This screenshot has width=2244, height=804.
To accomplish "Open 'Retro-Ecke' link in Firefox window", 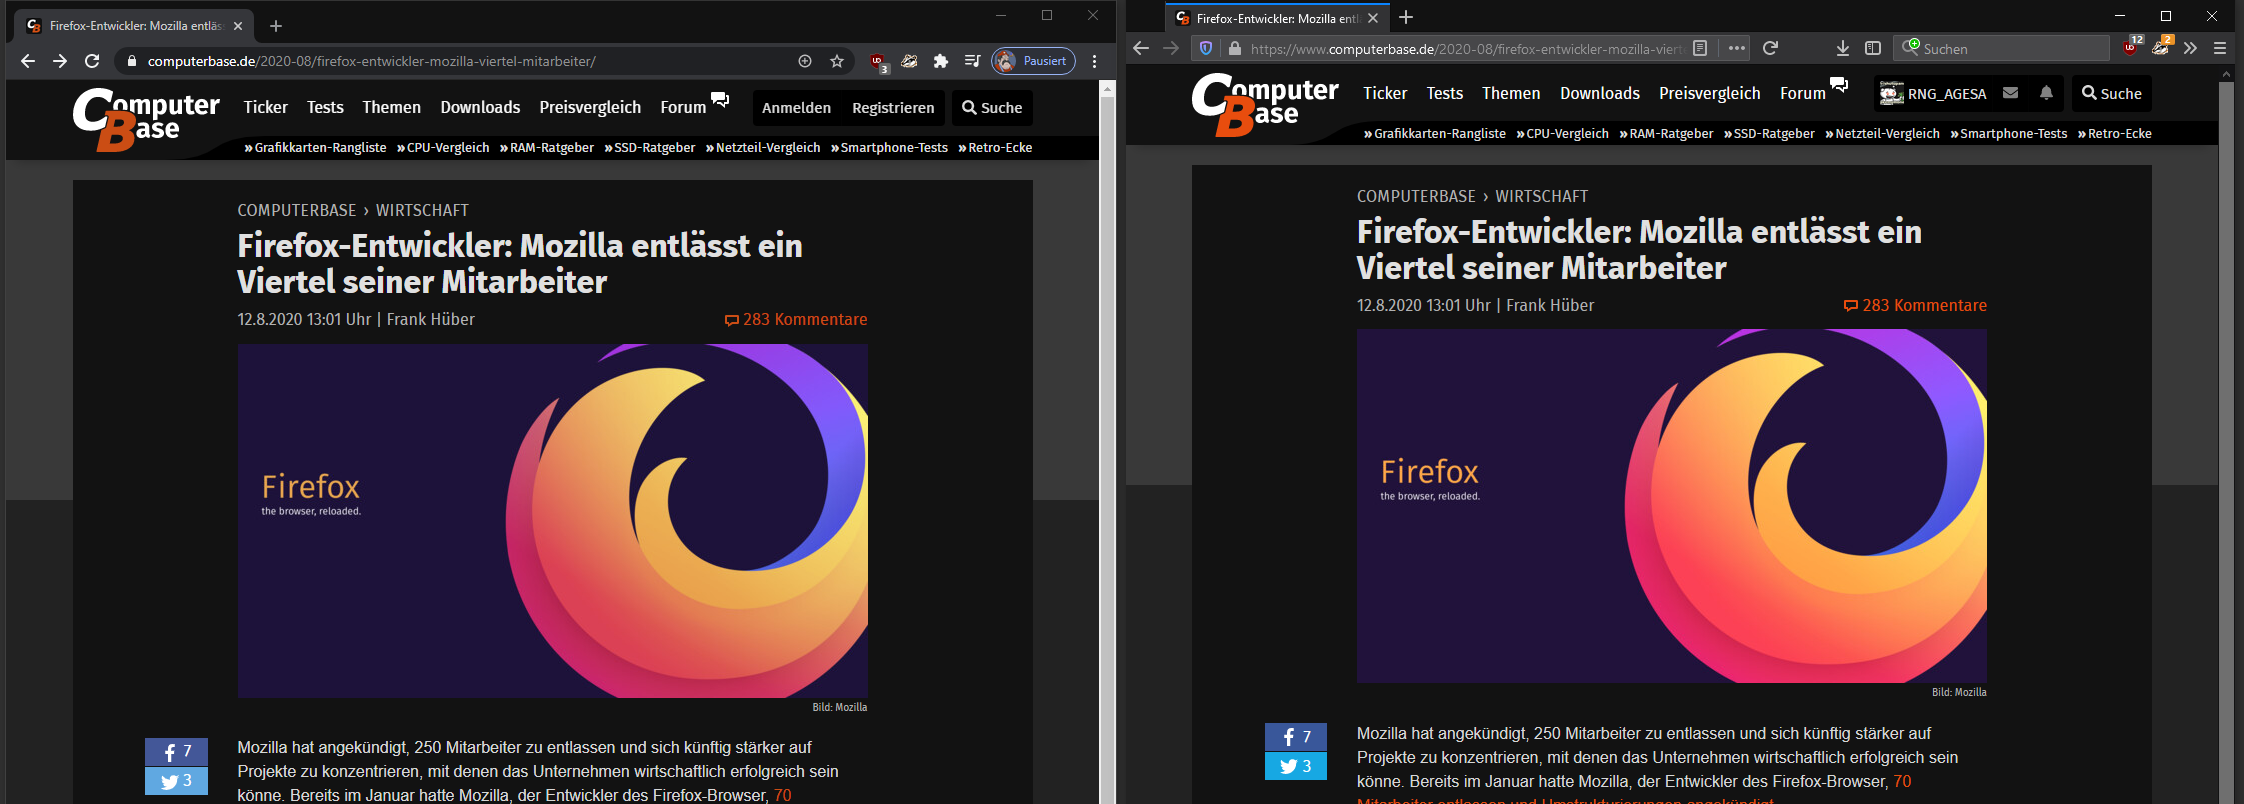I will (x=2115, y=134).
